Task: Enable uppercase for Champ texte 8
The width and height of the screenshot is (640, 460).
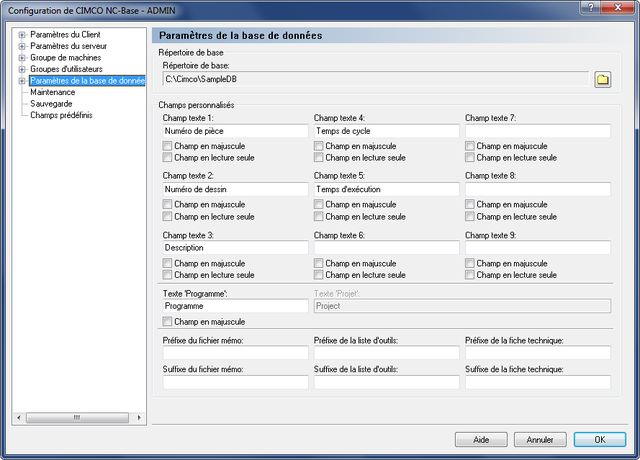Action: click(470, 204)
